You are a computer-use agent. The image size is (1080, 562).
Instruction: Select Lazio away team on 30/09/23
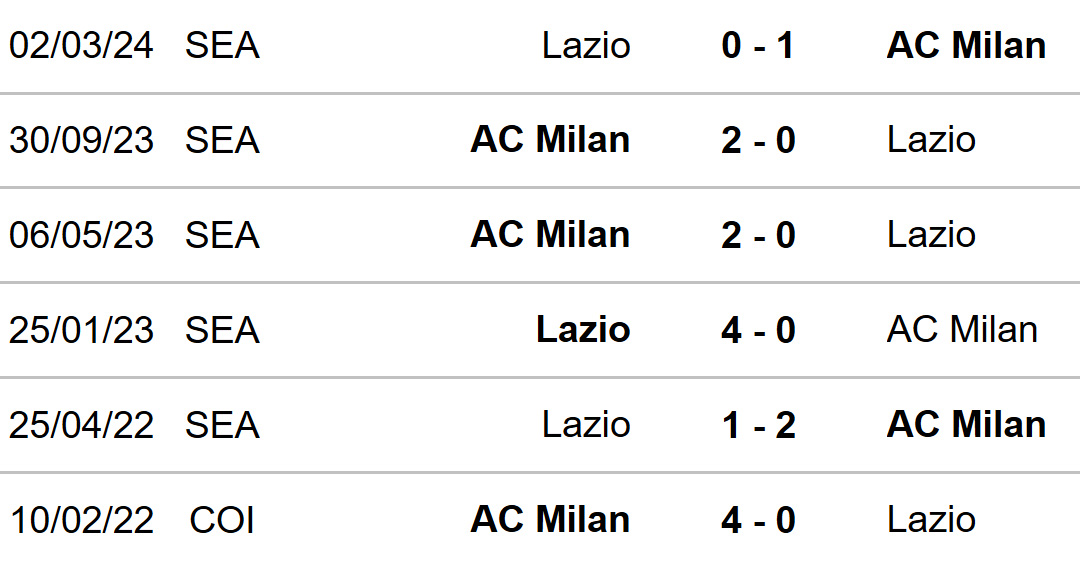click(x=931, y=140)
